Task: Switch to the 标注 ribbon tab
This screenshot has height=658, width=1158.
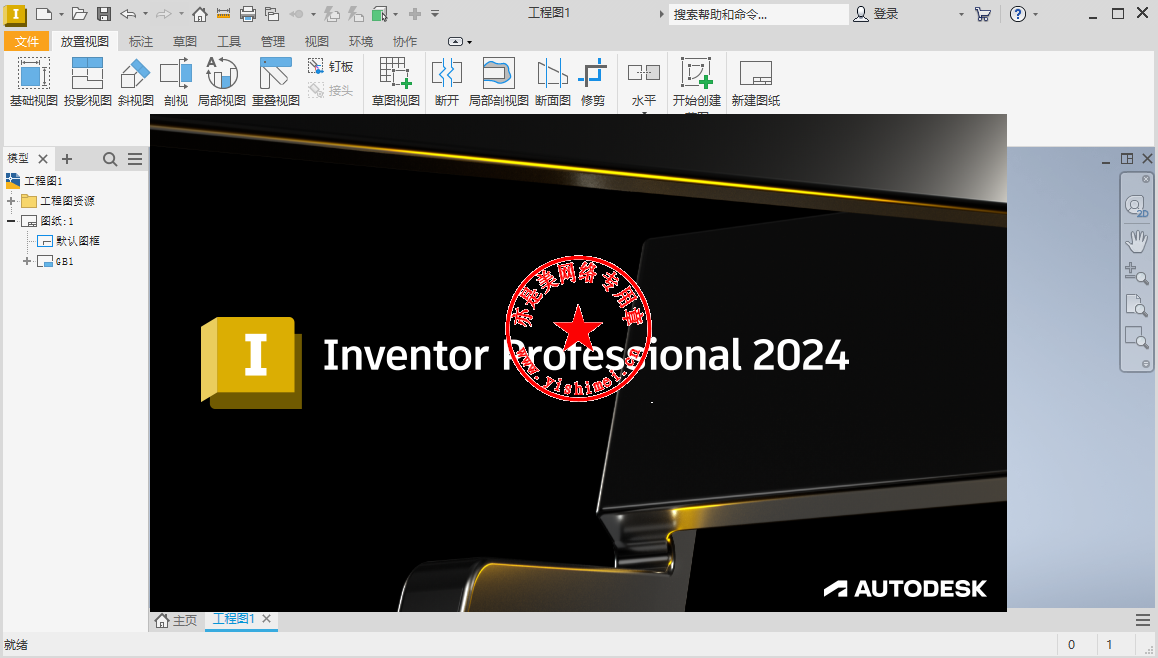Action: pos(140,41)
